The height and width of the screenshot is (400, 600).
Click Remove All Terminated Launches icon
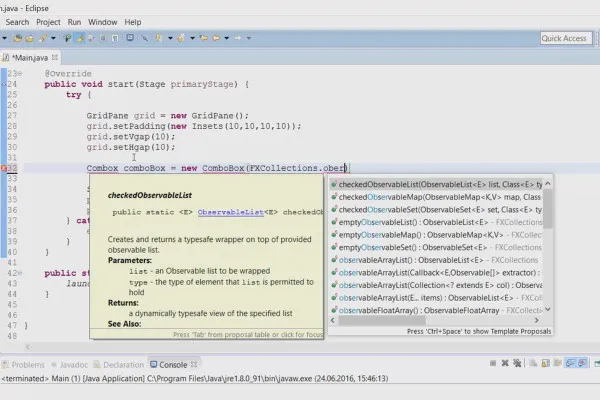(x=517, y=363)
